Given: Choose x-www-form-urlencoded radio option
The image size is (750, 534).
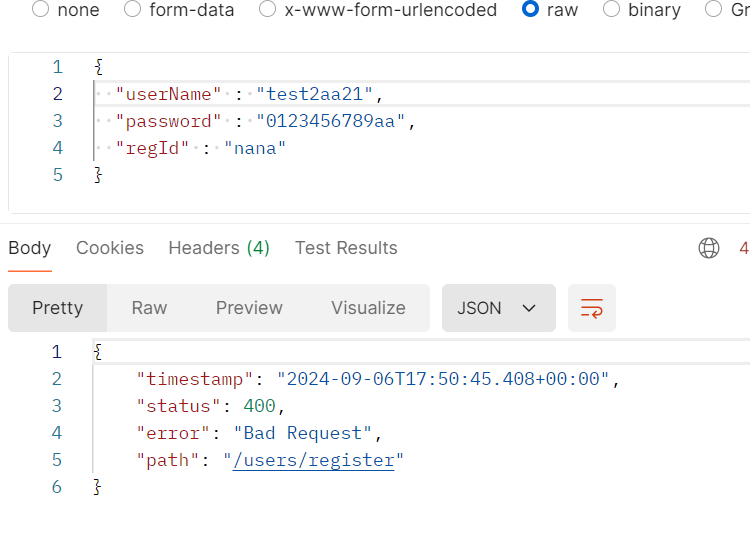Looking at the screenshot, I should (x=268, y=10).
